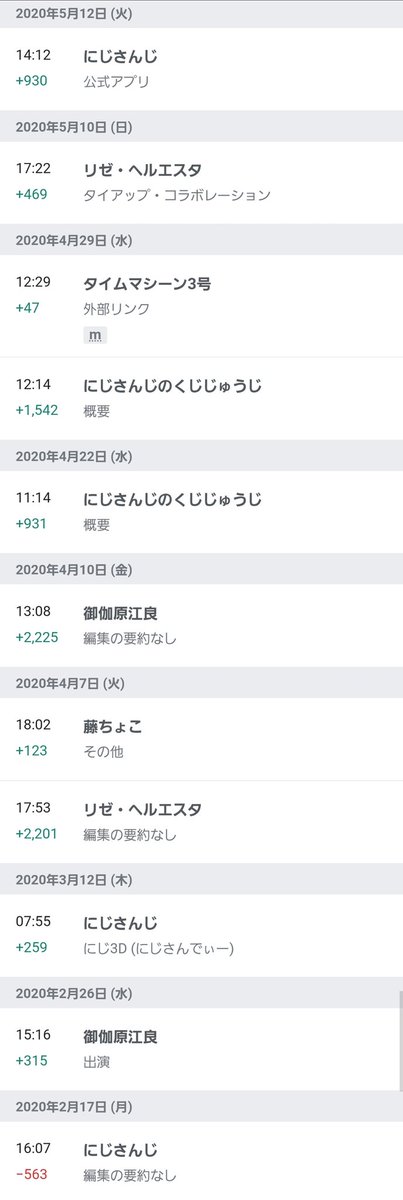
Task: Click the −563 red byte change value
Action: point(32,1175)
